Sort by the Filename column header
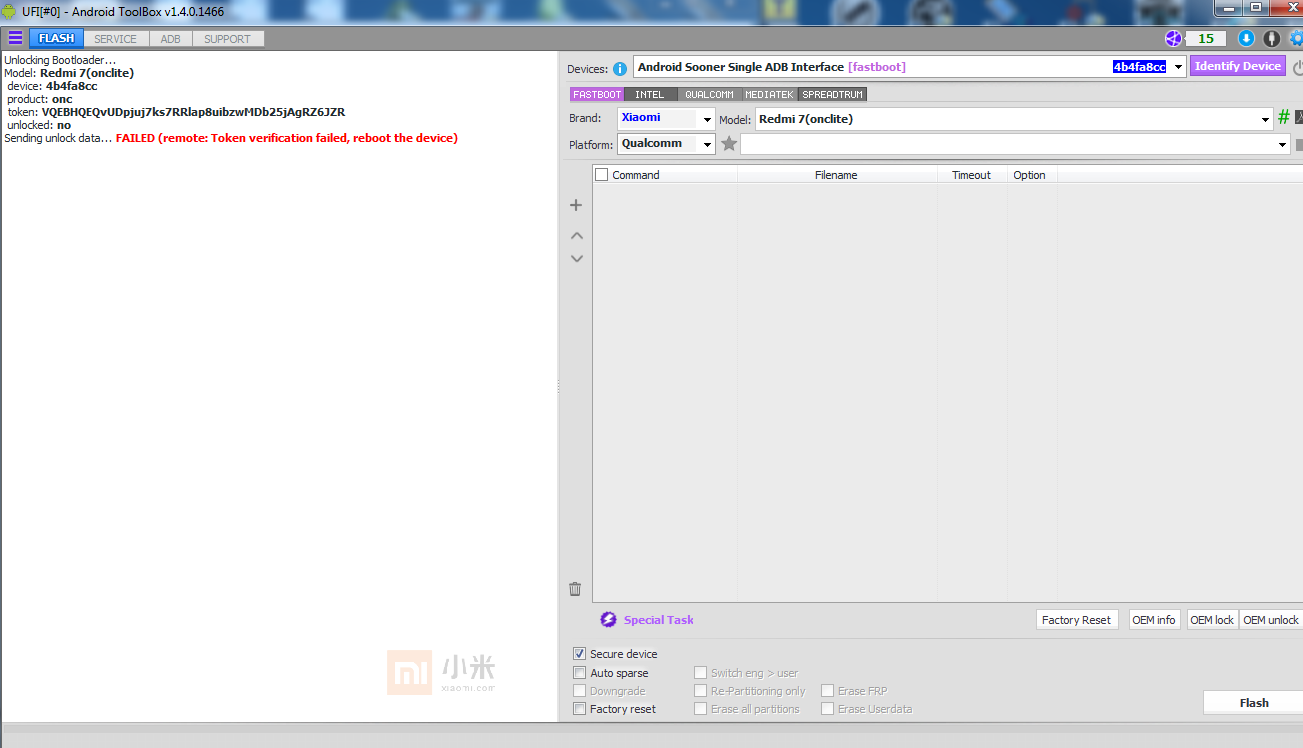1303x748 pixels. [x=836, y=175]
